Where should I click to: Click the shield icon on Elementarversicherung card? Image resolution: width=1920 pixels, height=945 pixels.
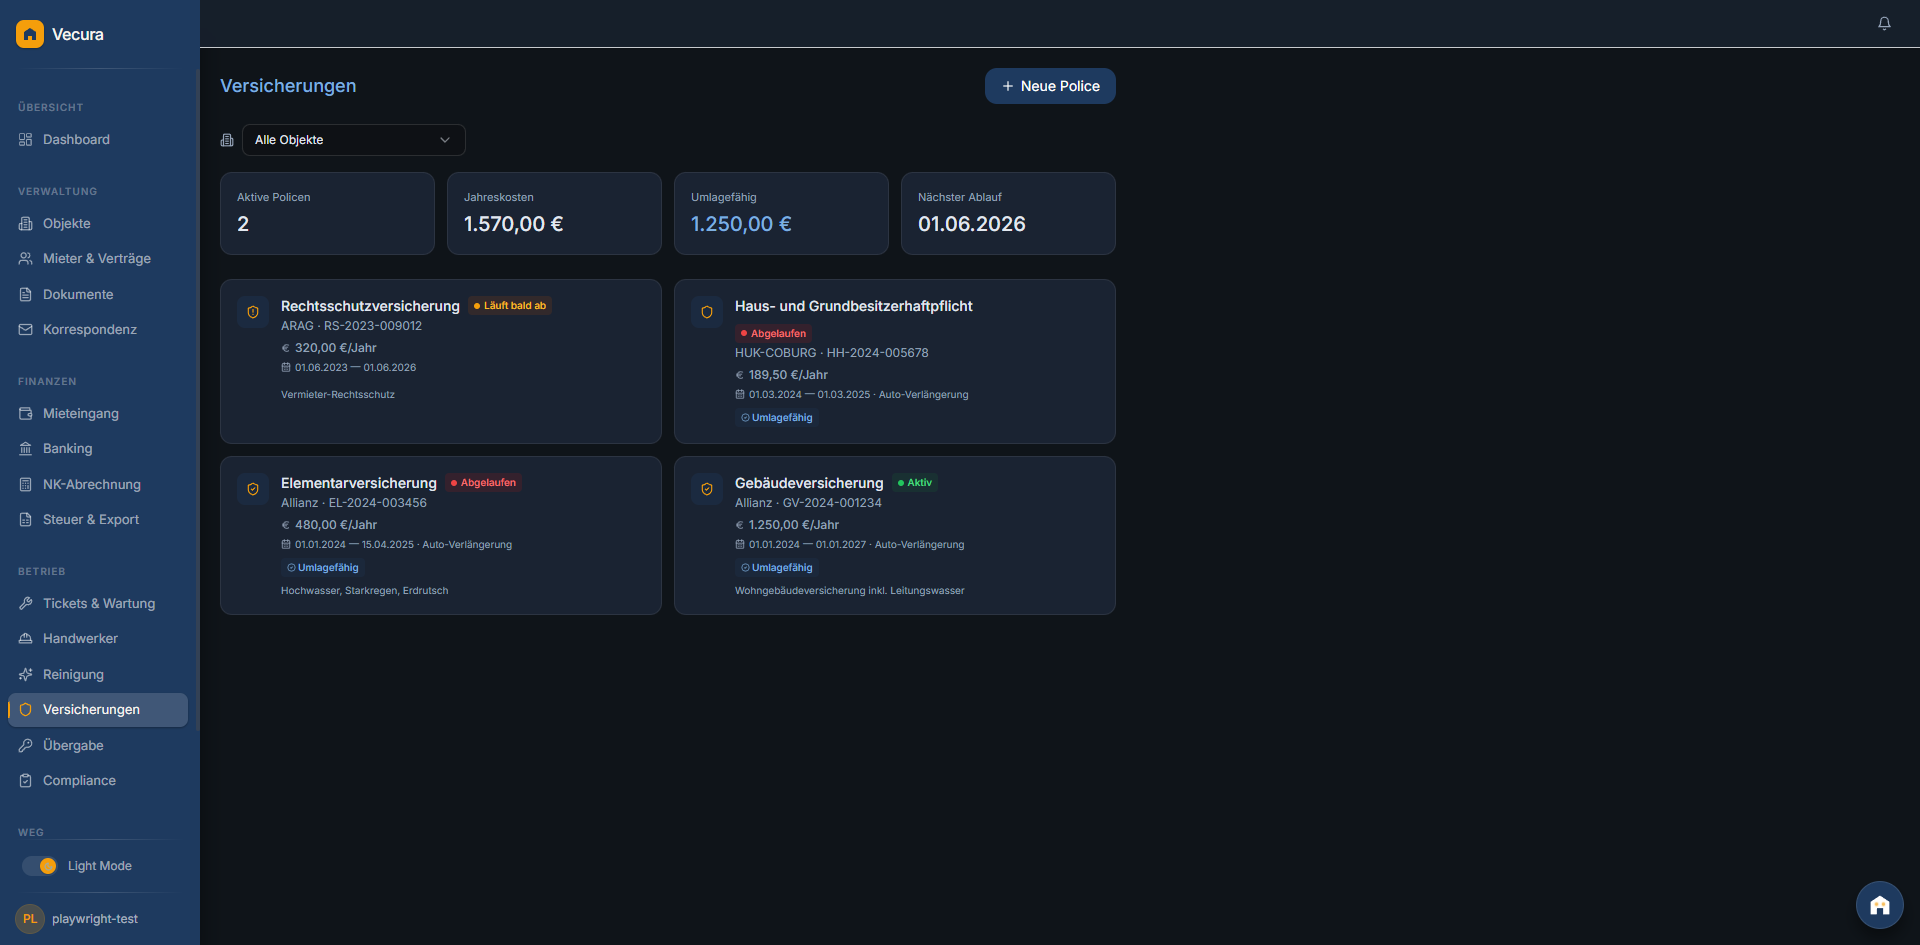click(253, 489)
